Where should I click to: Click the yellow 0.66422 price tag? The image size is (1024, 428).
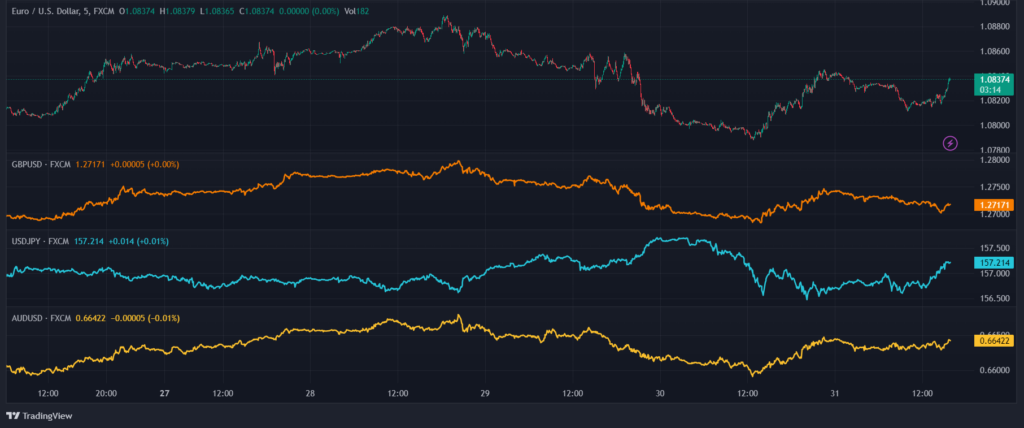point(990,341)
